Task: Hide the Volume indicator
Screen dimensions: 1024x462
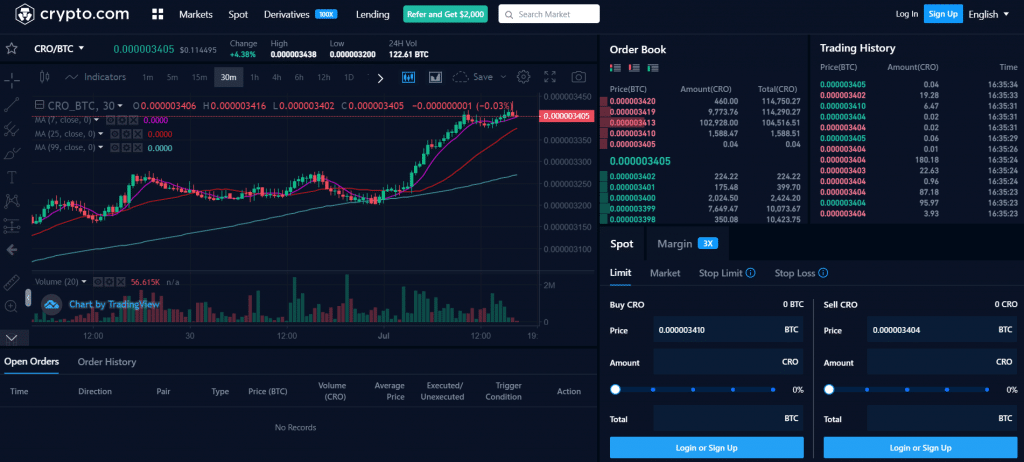Action: pyautogui.click(x=97, y=282)
